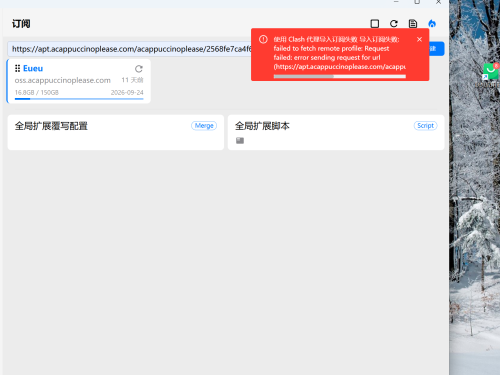Click the '11 天前' update time
Screen dimensions: 500x375
(x=132, y=80)
